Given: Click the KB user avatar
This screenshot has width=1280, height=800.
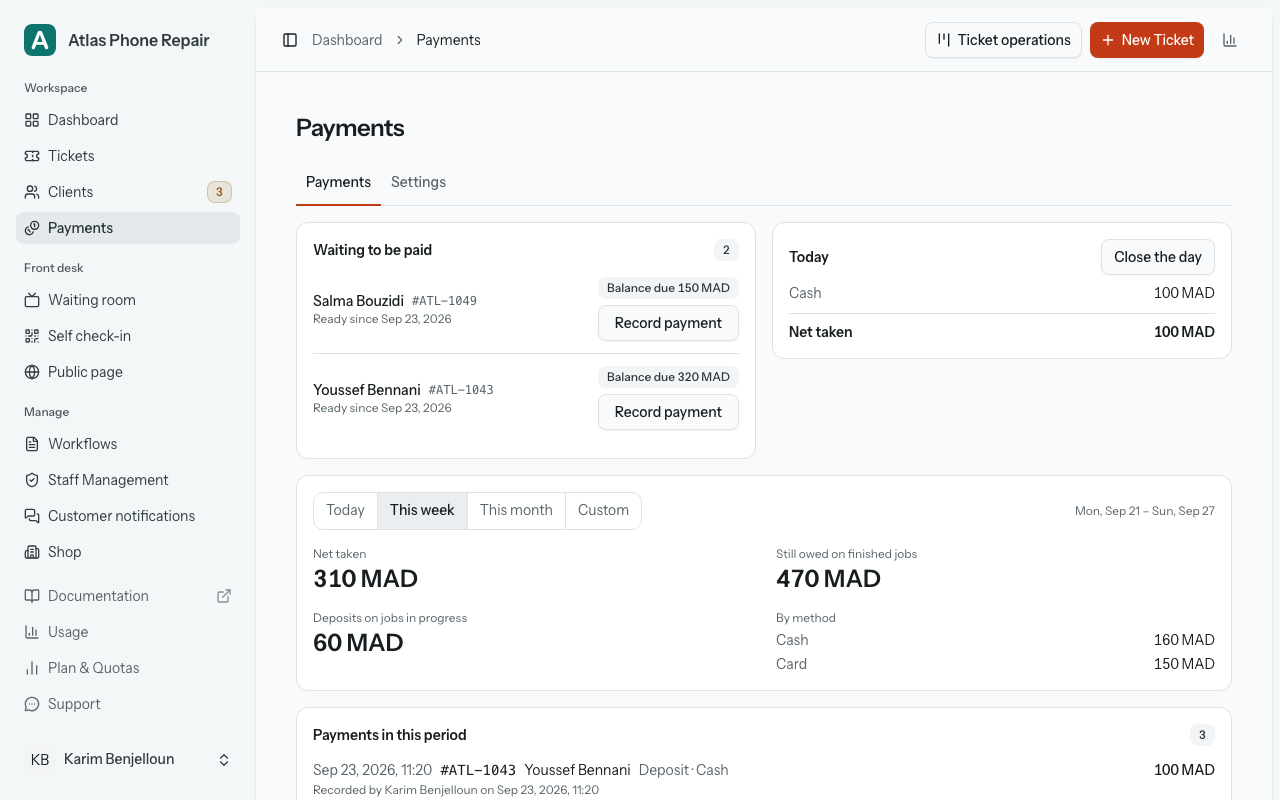Looking at the screenshot, I should tap(40, 760).
